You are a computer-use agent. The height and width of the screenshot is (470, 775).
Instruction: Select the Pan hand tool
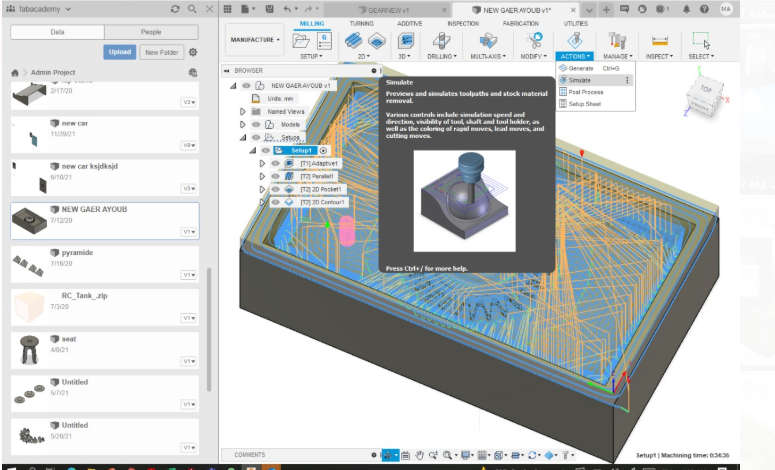click(x=420, y=455)
